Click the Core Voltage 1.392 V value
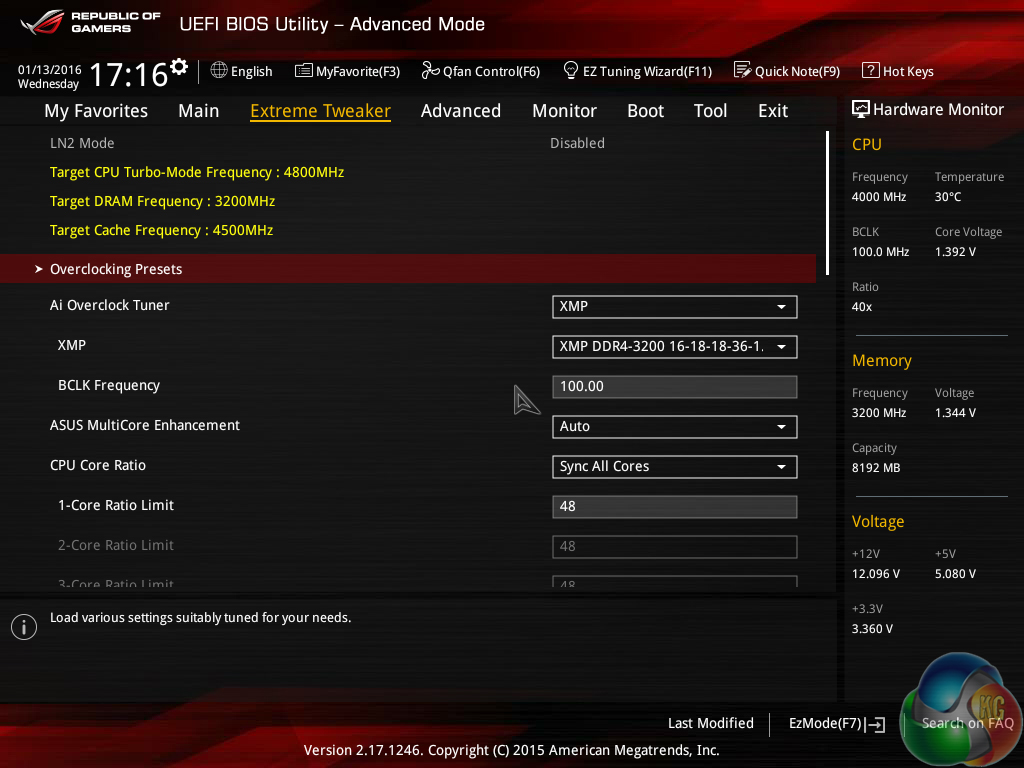Screen dimensions: 1024x768 click(x=955, y=252)
